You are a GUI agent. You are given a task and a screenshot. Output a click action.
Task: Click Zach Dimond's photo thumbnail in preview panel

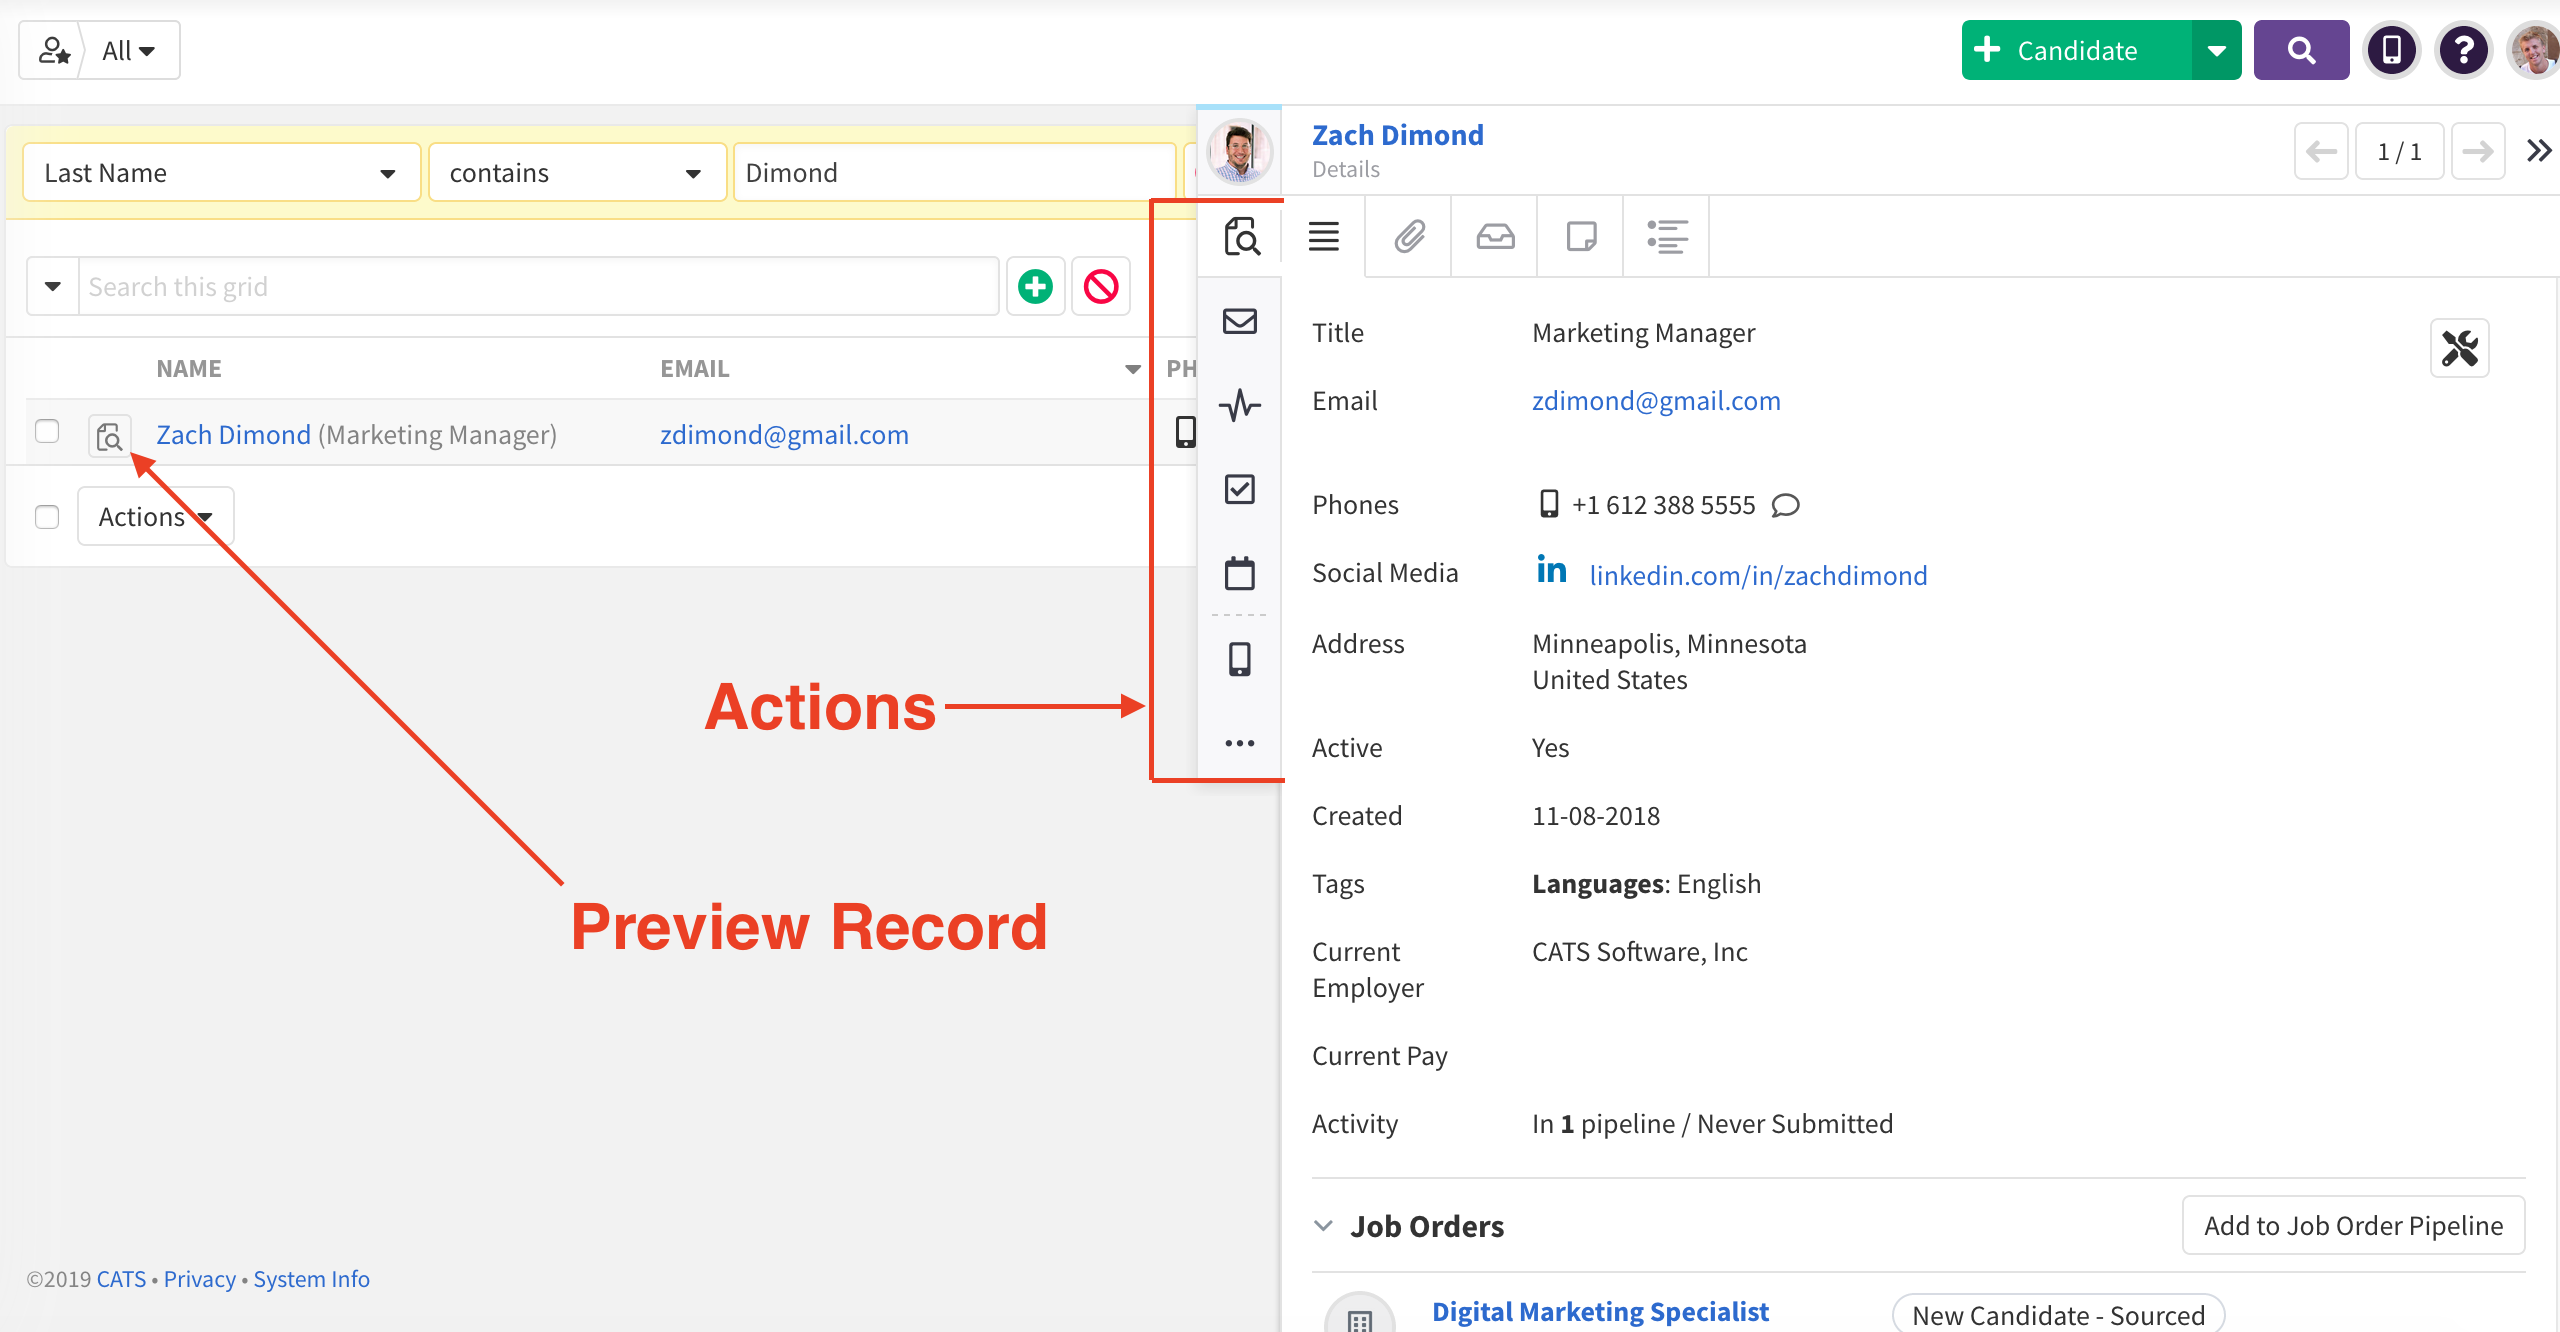tap(1240, 152)
